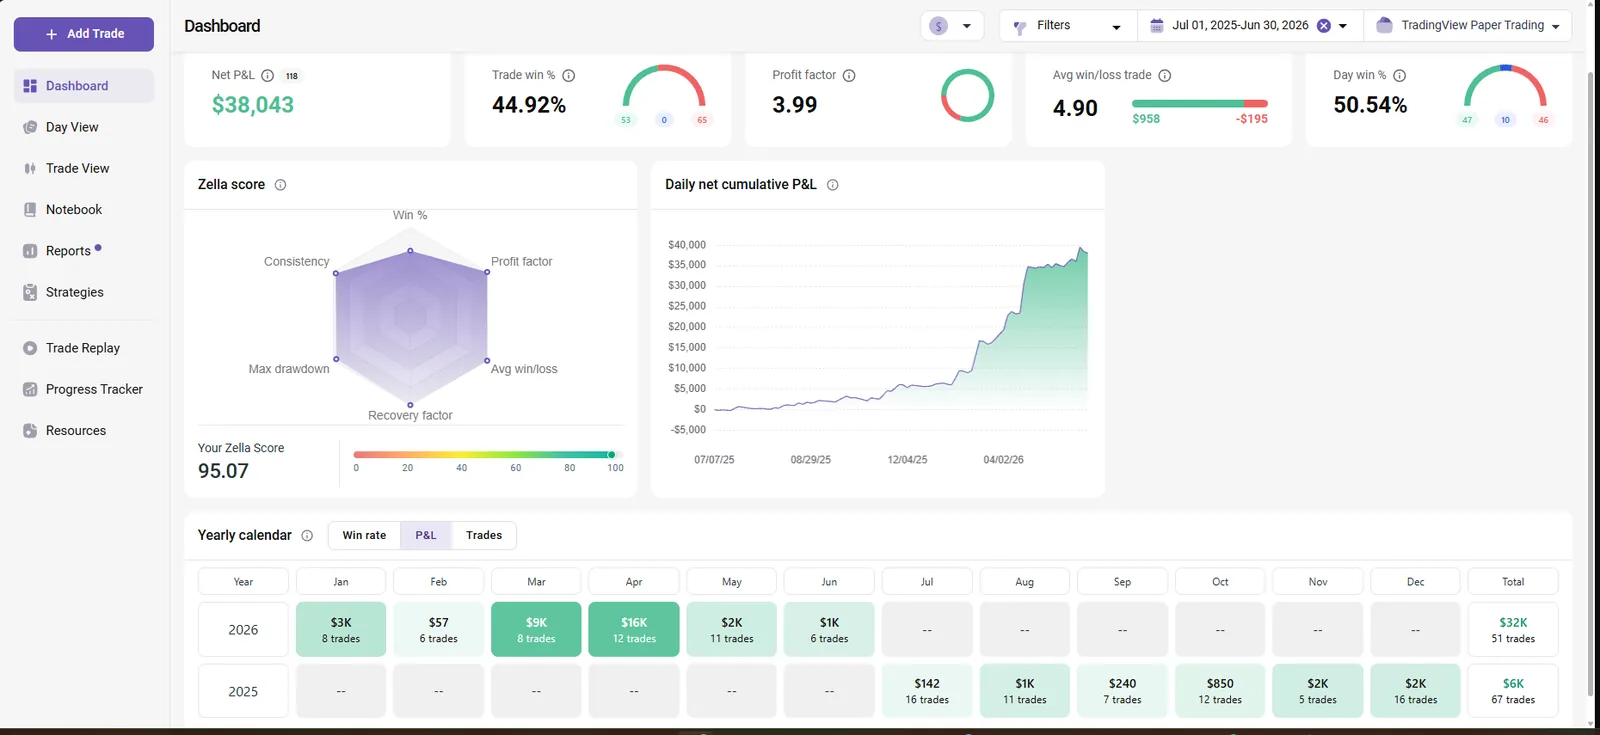
Task: Click the page vertical scrollbar
Action: pyautogui.click(x=1591, y=384)
